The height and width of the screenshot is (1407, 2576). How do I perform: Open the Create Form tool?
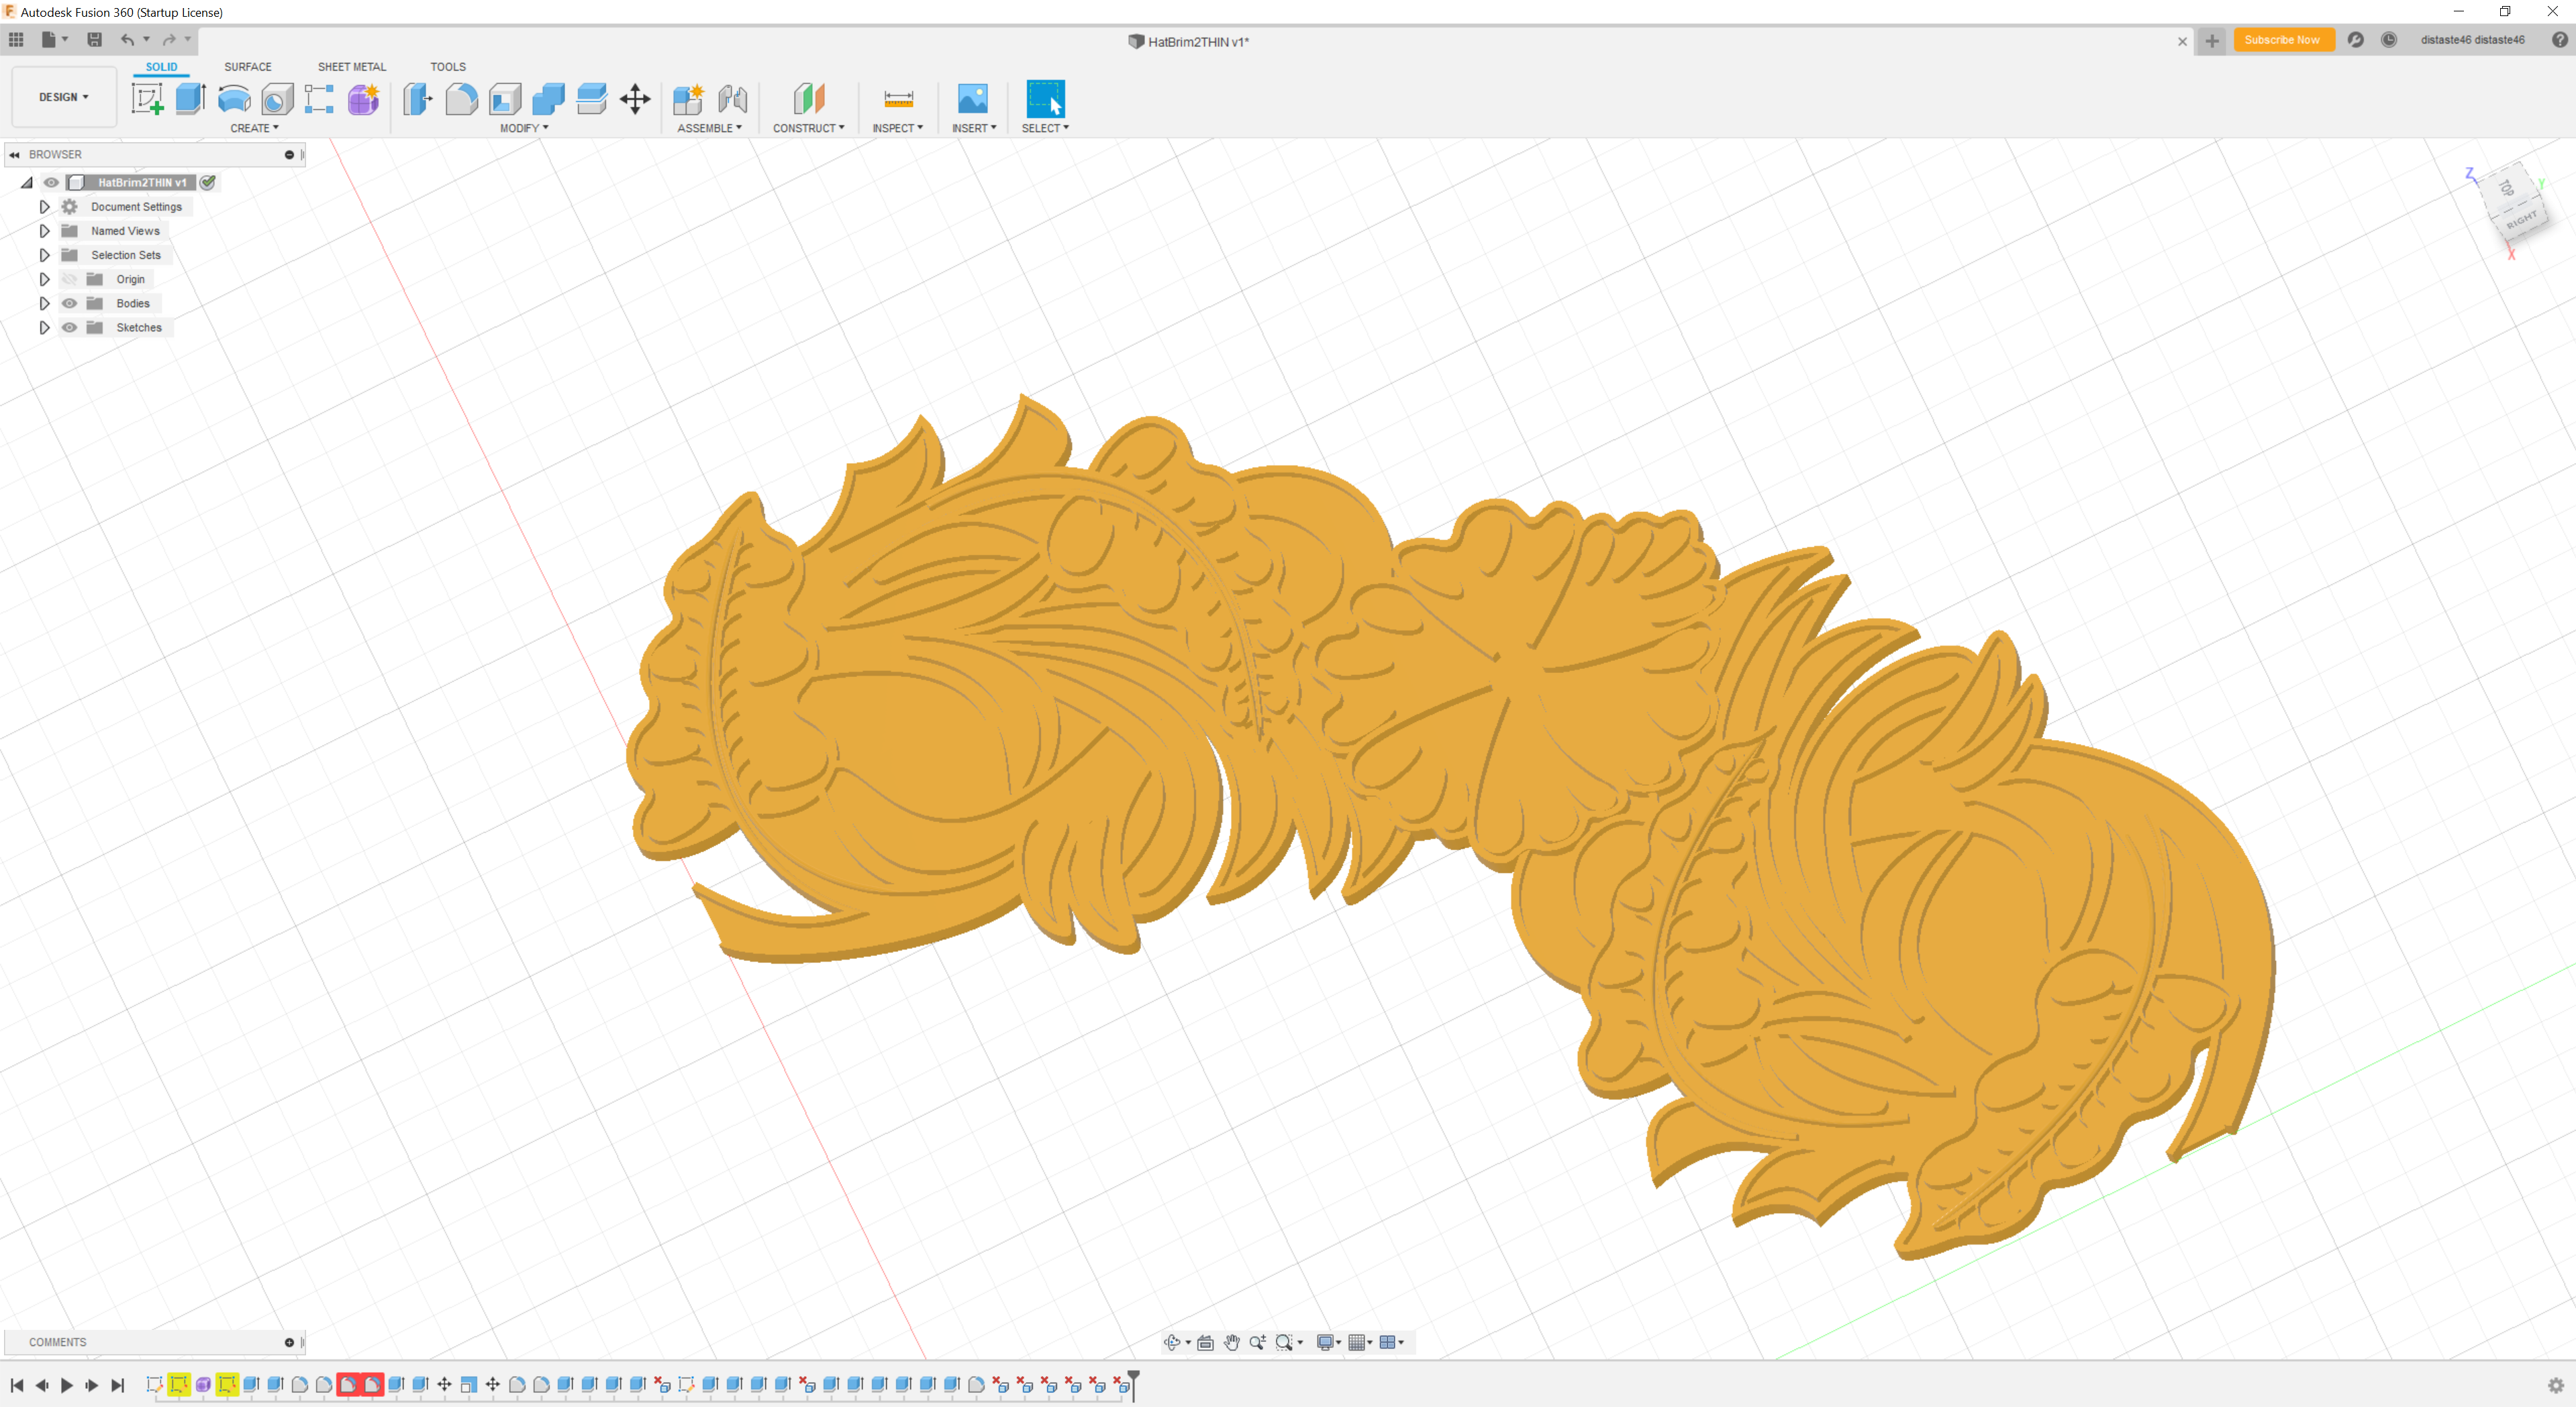tap(363, 99)
